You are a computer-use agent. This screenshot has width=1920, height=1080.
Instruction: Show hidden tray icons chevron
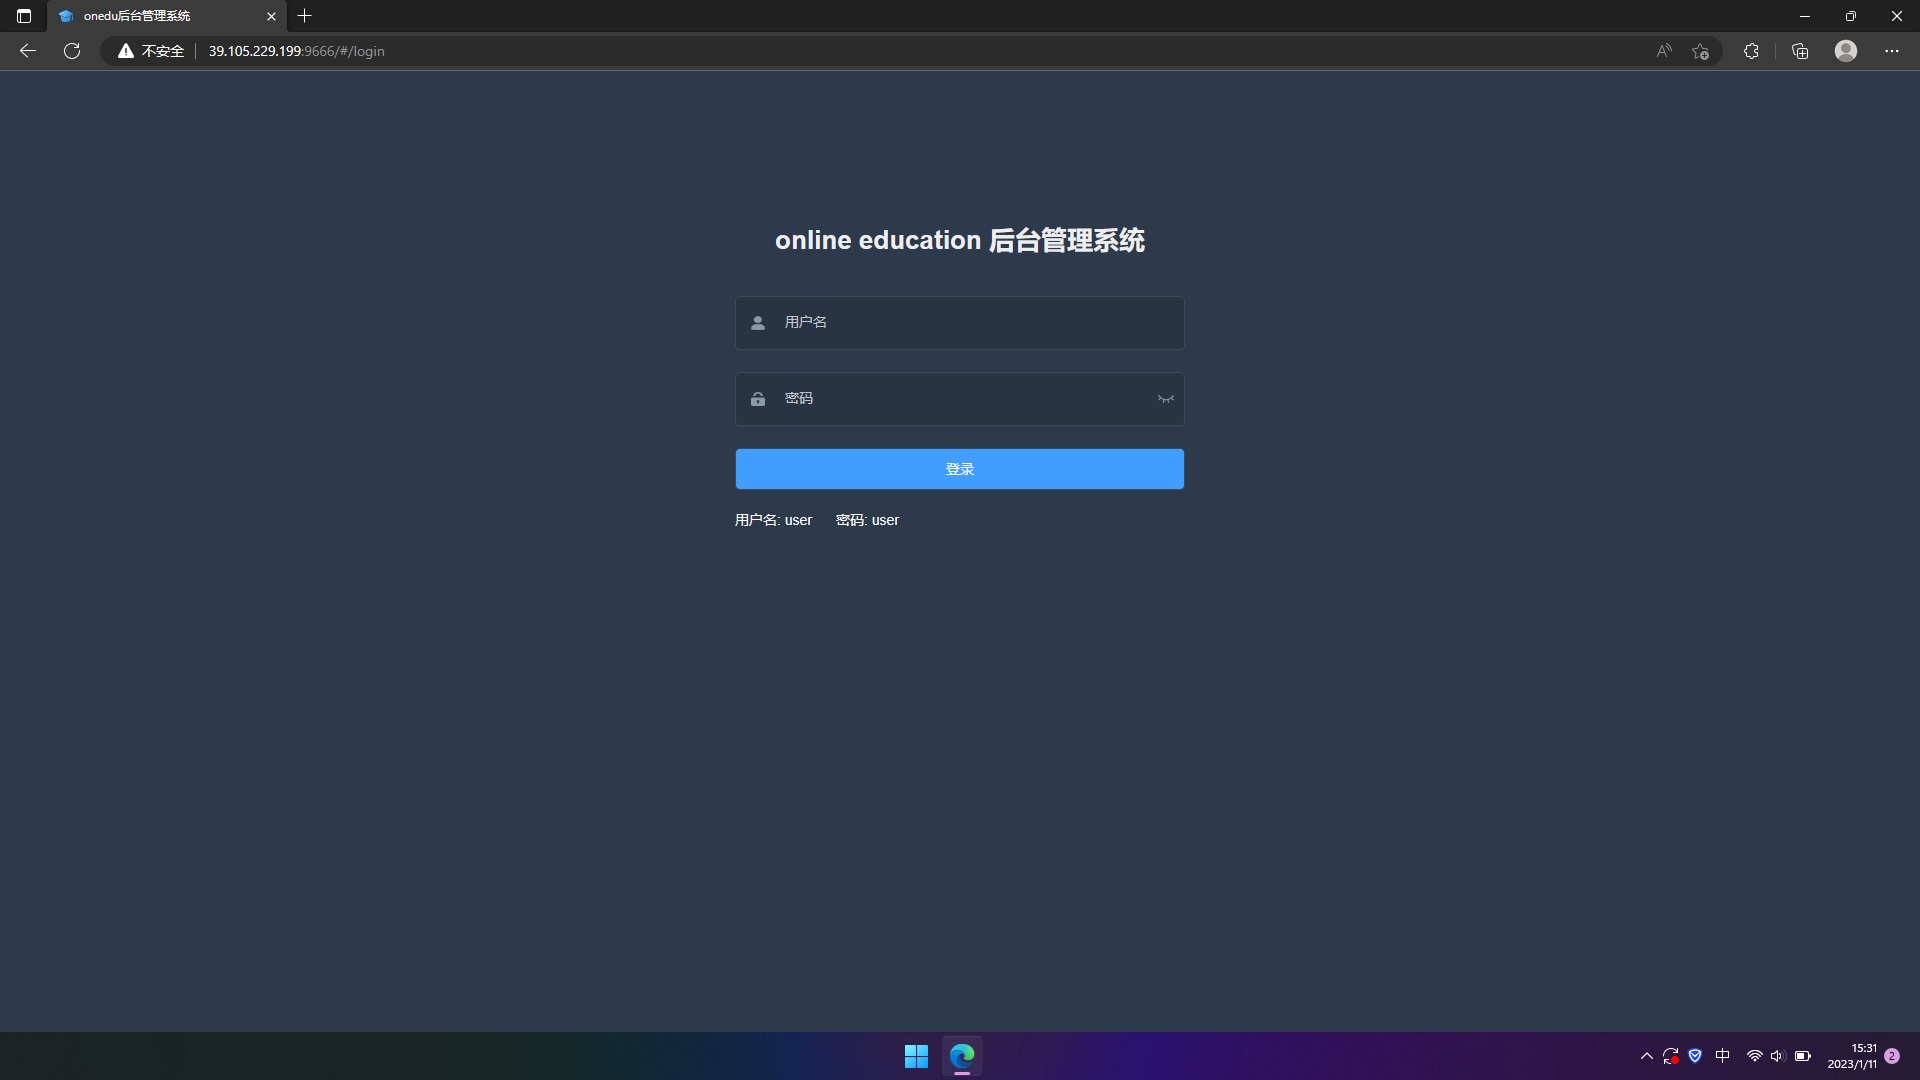(1647, 1056)
